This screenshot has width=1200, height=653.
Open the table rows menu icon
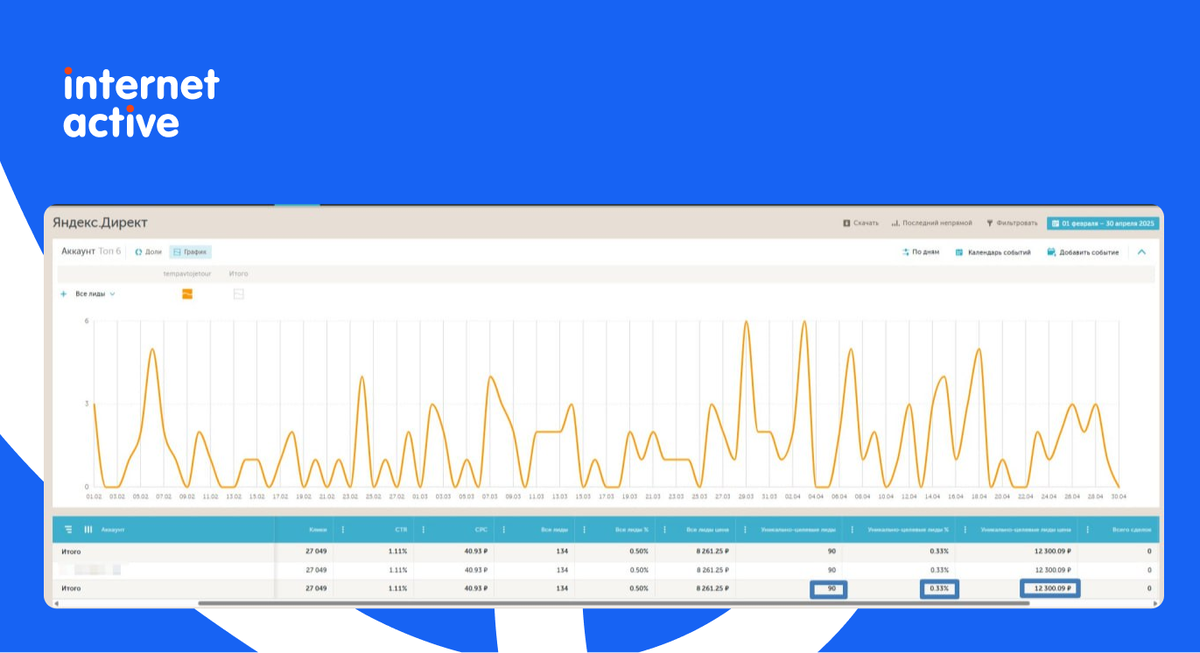[68, 530]
